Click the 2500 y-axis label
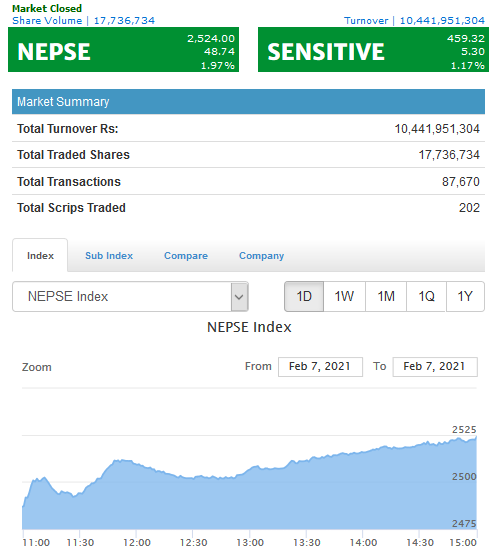Image resolution: width=495 pixels, height=554 pixels. tap(464, 477)
